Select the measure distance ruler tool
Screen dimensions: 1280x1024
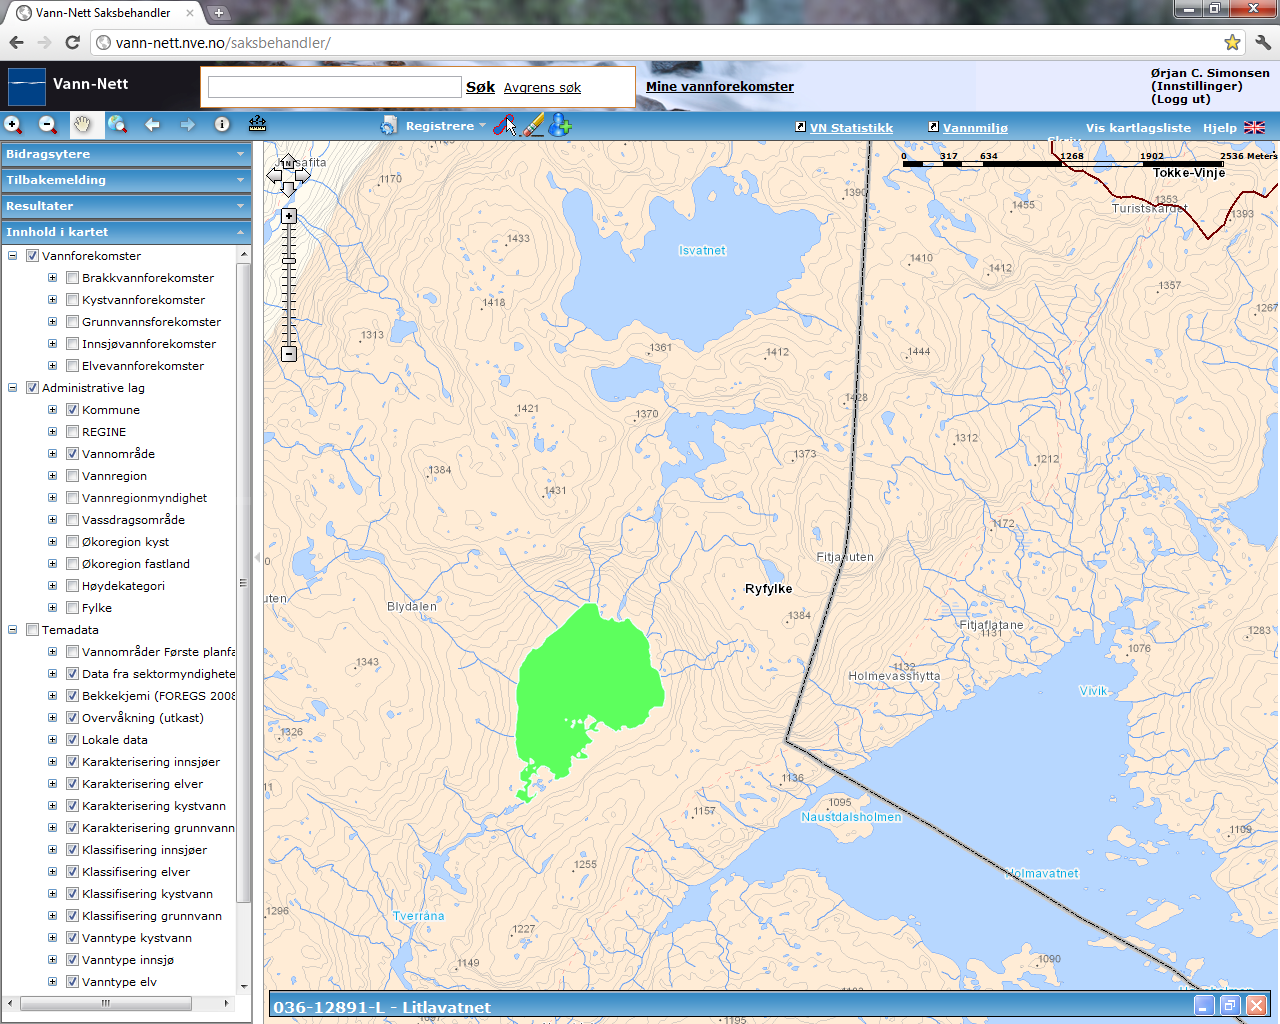click(257, 124)
